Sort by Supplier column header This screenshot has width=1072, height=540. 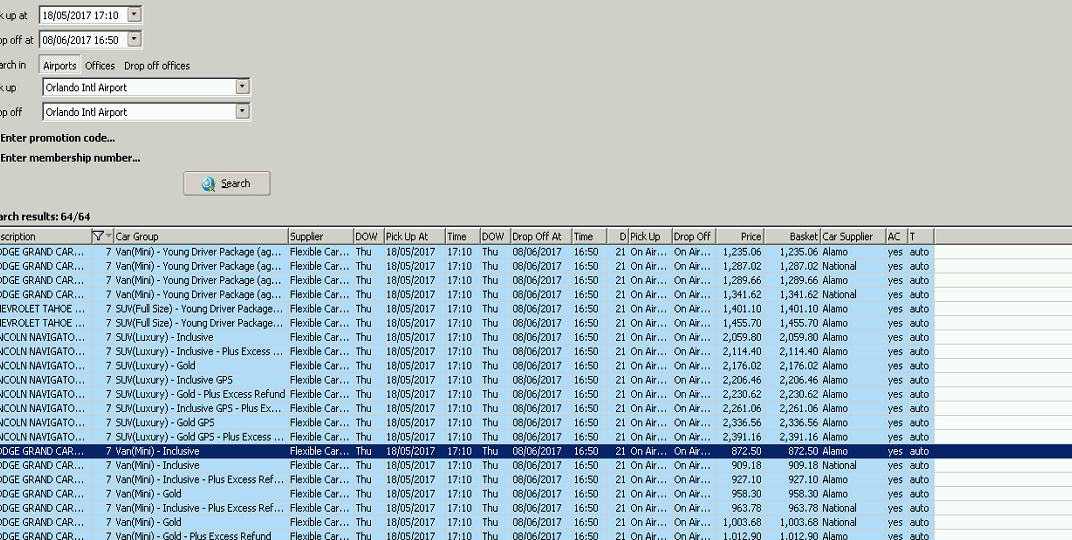point(321,237)
